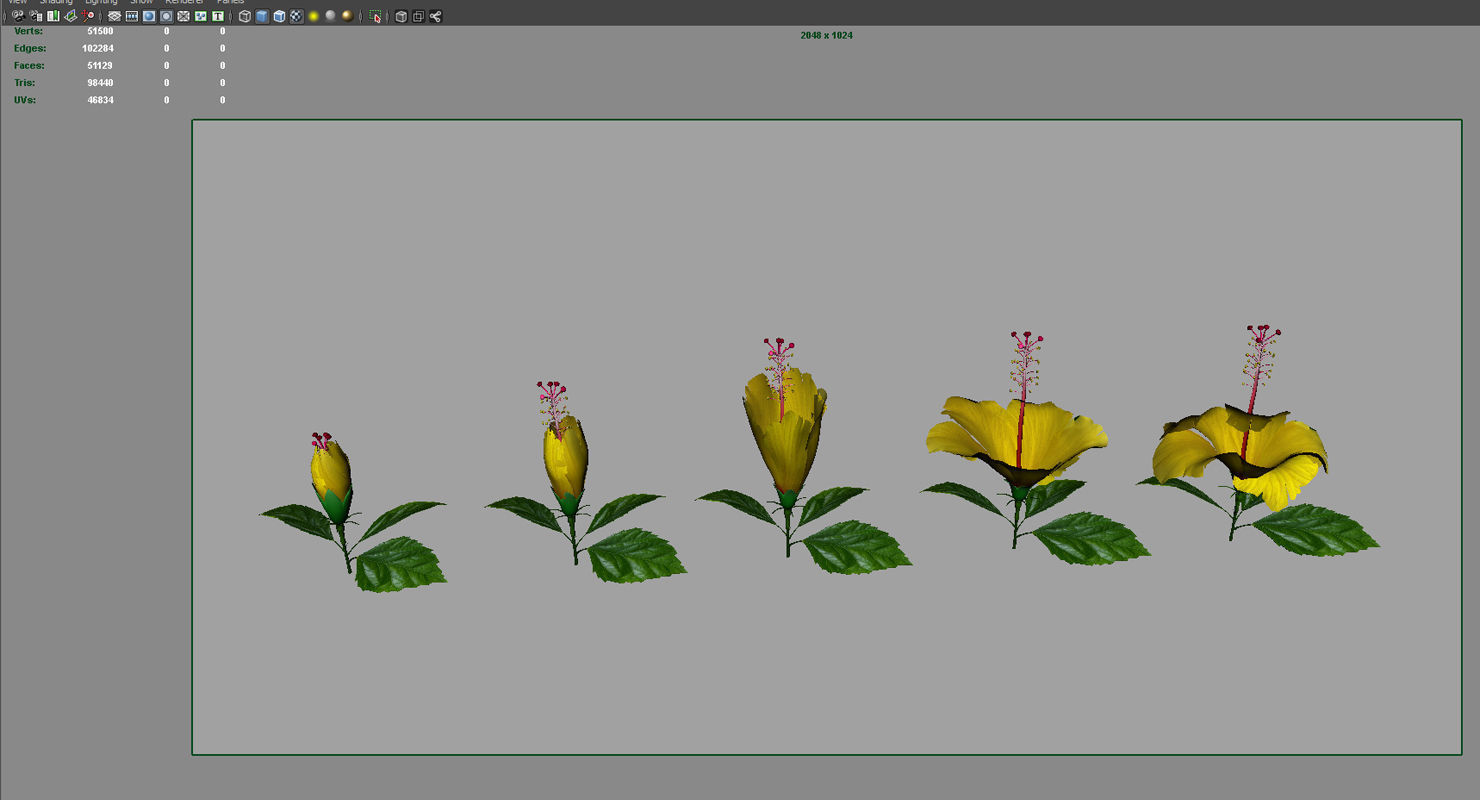Click the triangle count 98440

[100, 82]
